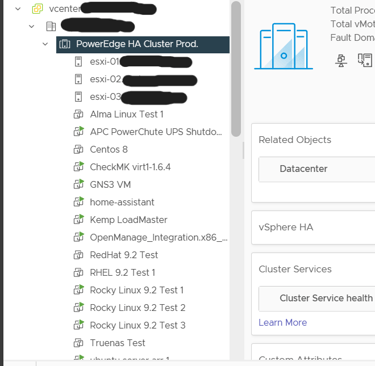This screenshot has height=366, width=375.
Task: Click the Cluster Services heading
Action: [x=295, y=269]
